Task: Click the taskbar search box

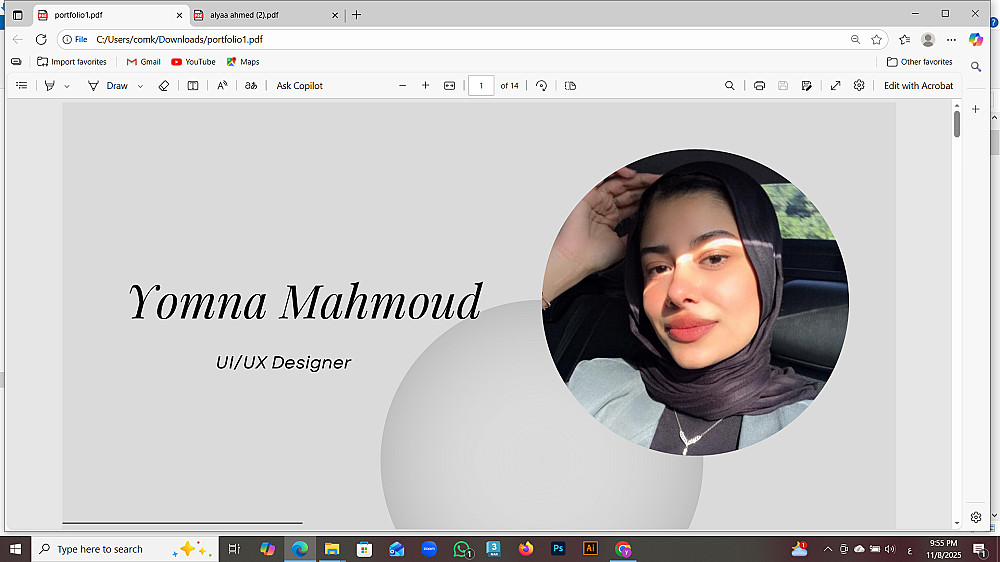Action: click(124, 549)
